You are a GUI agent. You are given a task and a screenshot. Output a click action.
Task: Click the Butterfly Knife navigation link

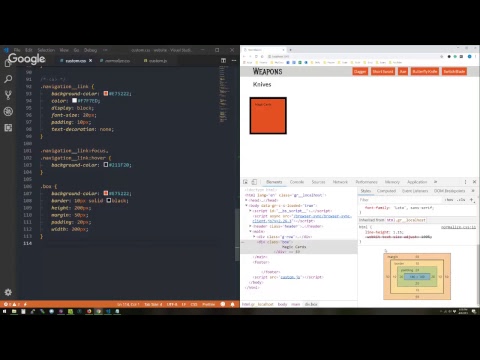tap(425, 71)
